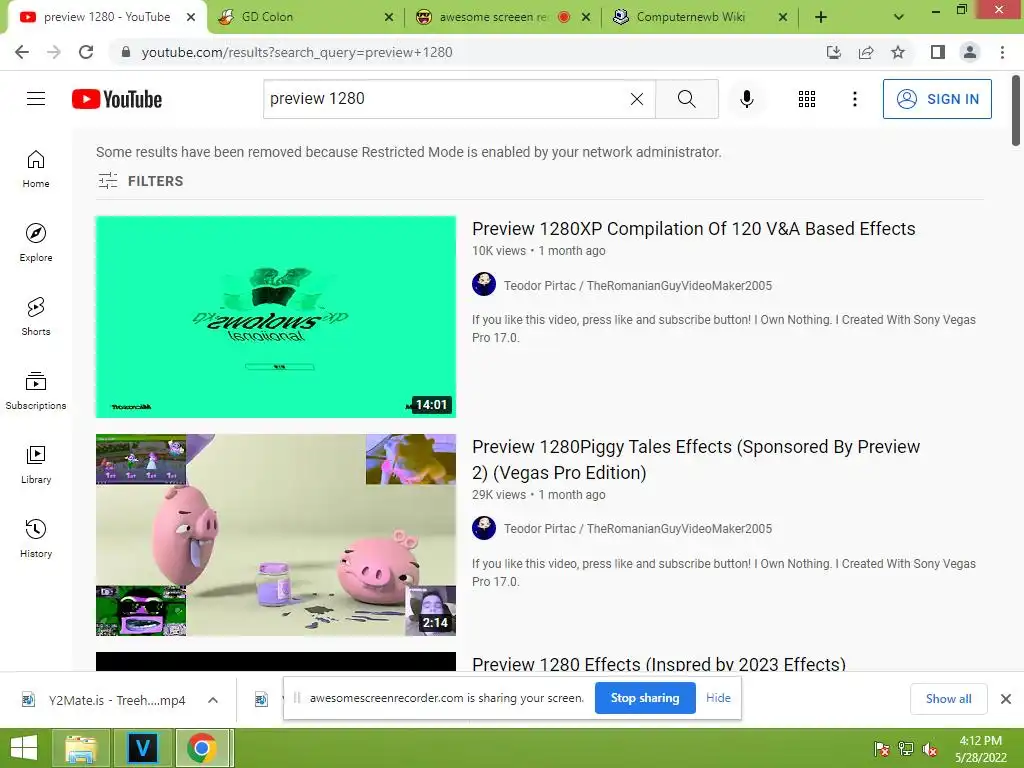Click the Action Center flag tray icon

(x=882, y=749)
